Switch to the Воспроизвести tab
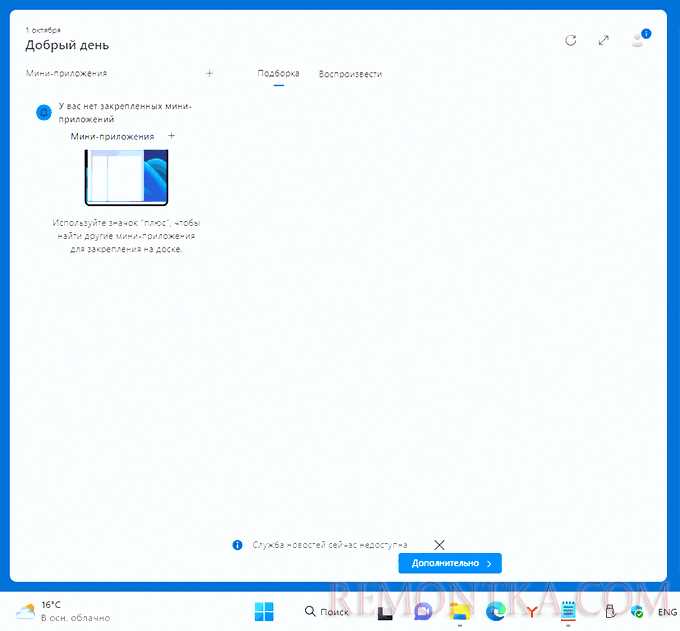Image resolution: width=680 pixels, height=631 pixels. [350, 74]
